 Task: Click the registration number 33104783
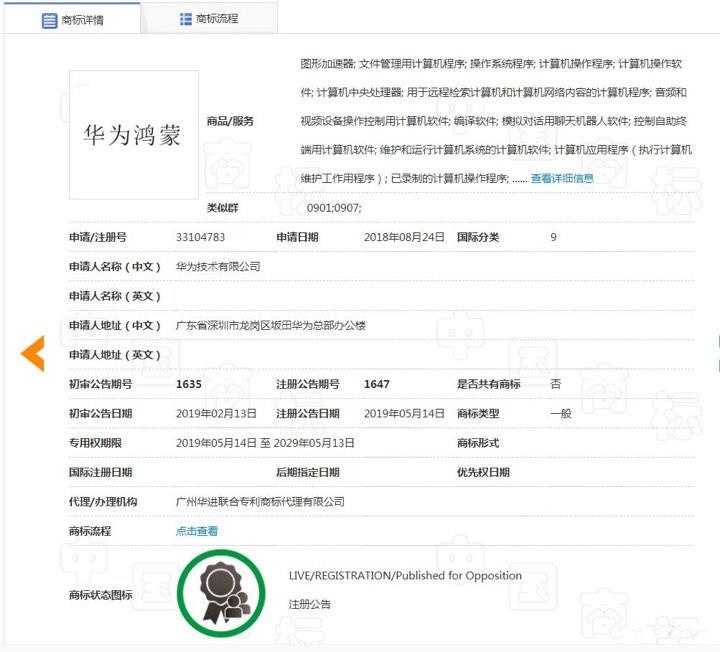point(200,237)
